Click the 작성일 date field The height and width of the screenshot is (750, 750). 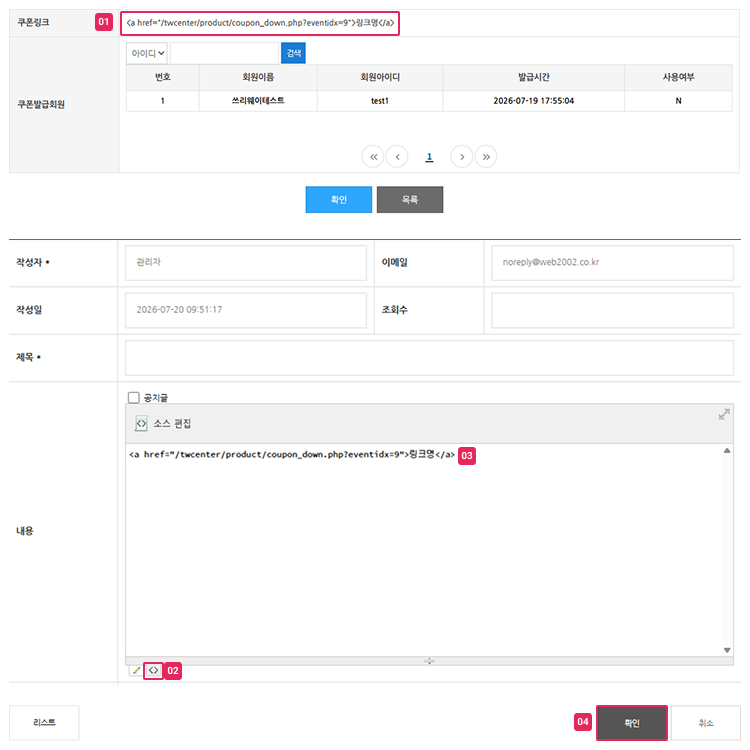pyautogui.click(x=246, y=310)
